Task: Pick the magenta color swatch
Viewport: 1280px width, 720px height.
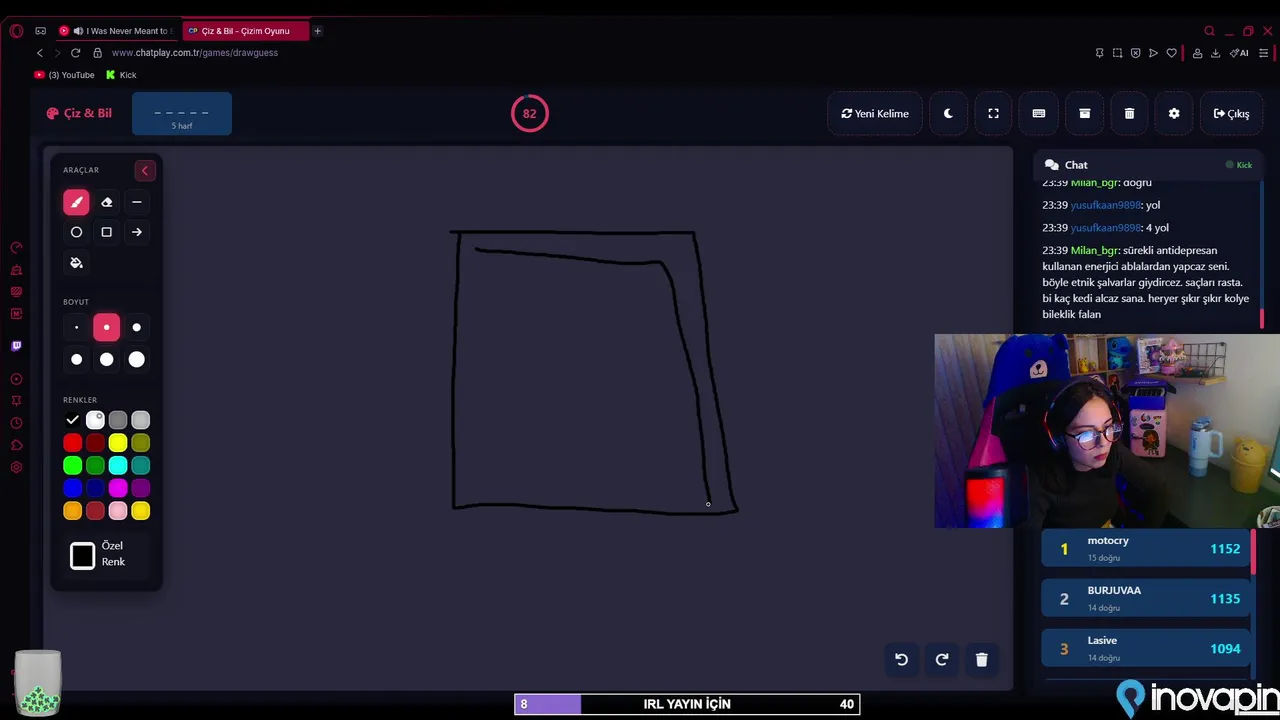Action: pyautogui.click(x=118, y=488)
